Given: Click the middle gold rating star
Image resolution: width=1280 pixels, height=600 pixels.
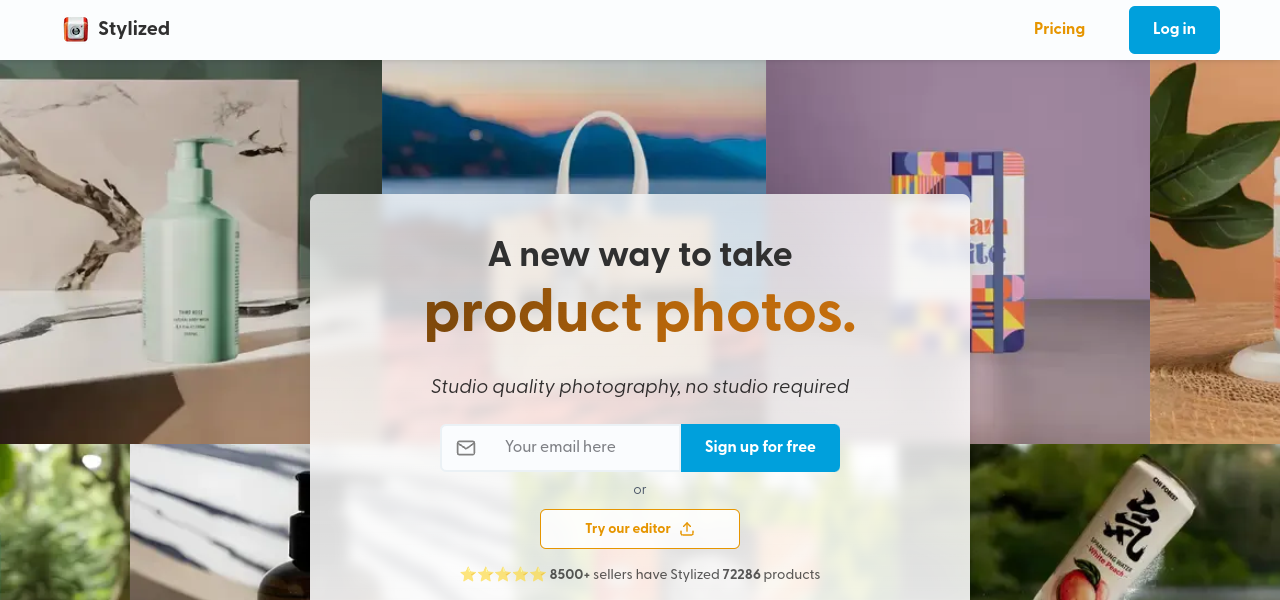Looking at the screenshot, I should (x=503, y=575).
